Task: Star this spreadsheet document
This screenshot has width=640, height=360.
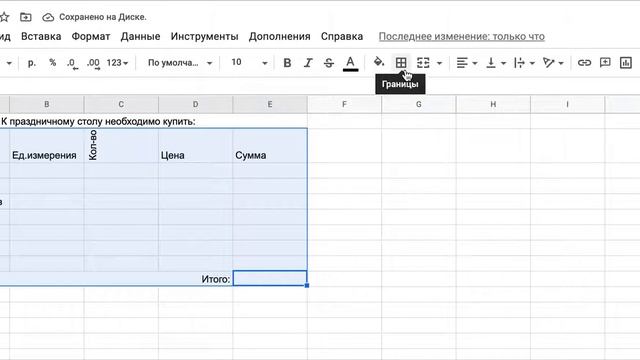Action: [4, 17]
